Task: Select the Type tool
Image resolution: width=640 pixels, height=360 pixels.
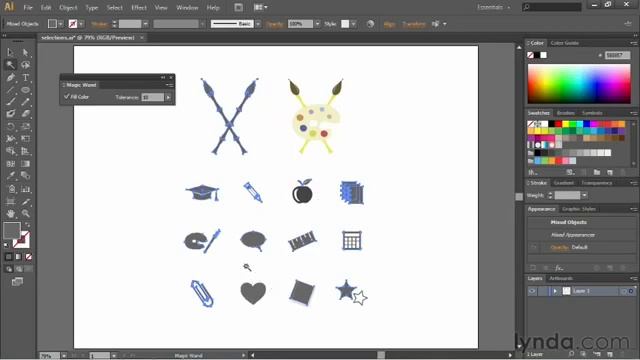Action: (x=25, y=77)
